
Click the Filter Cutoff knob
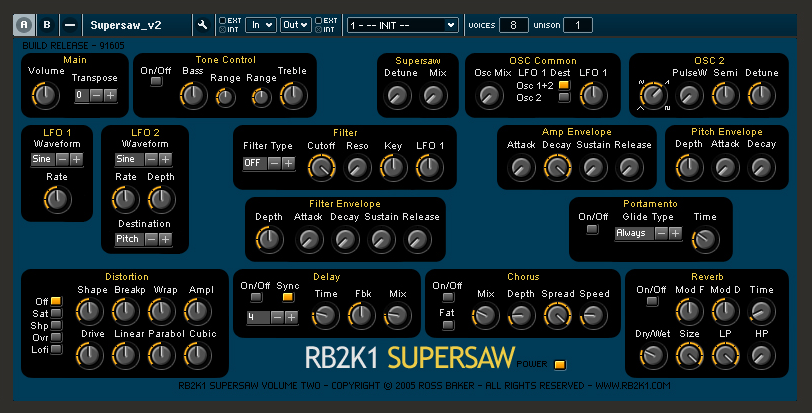click(320, 168)
